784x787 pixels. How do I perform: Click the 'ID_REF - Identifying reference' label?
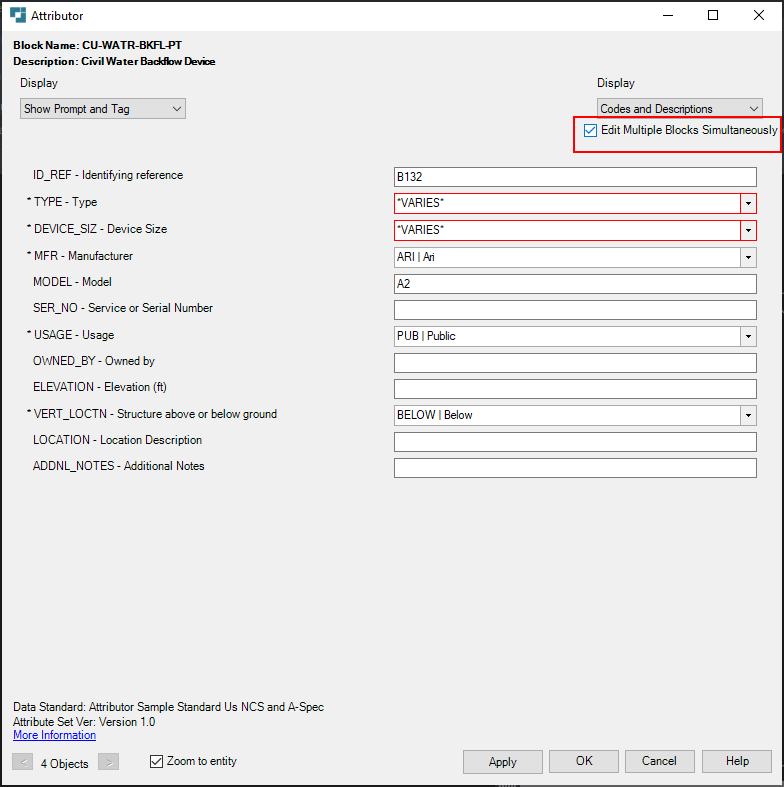108,175
